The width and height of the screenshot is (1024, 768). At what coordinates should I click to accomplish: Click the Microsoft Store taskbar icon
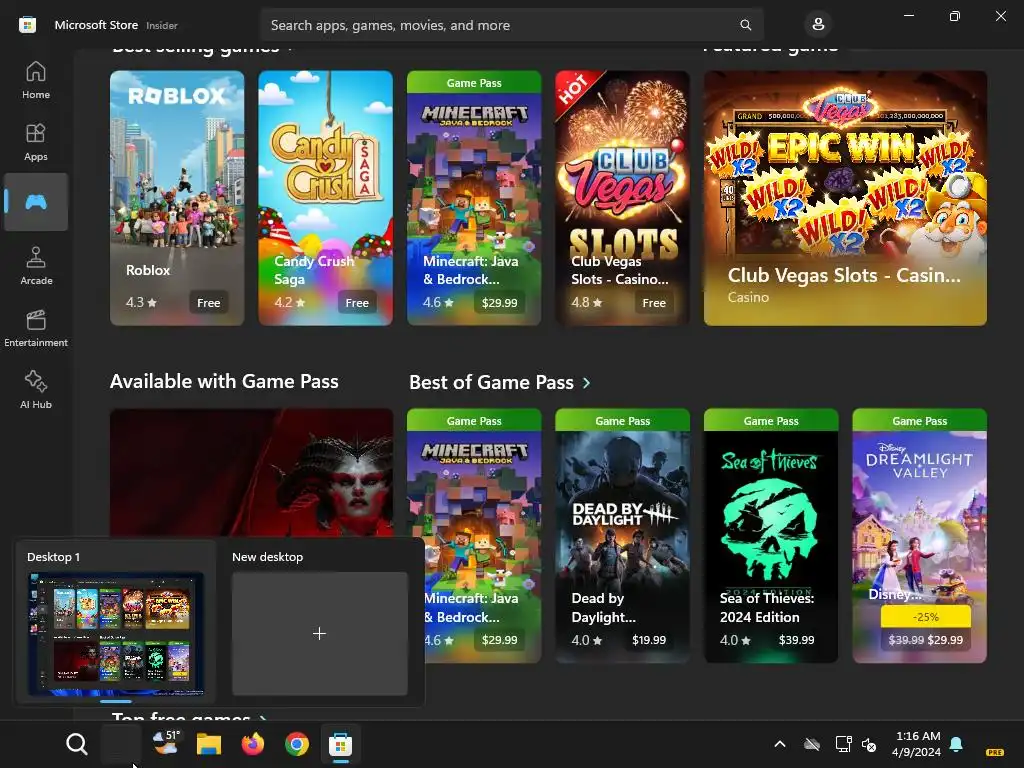(340, 744)
